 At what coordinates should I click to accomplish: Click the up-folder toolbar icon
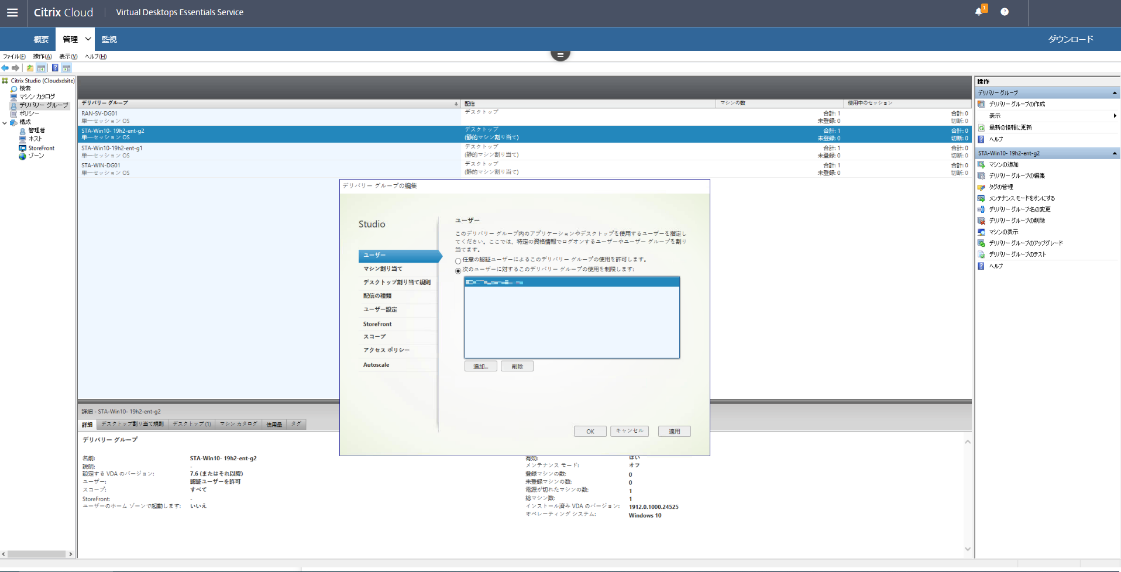(30, 68)
